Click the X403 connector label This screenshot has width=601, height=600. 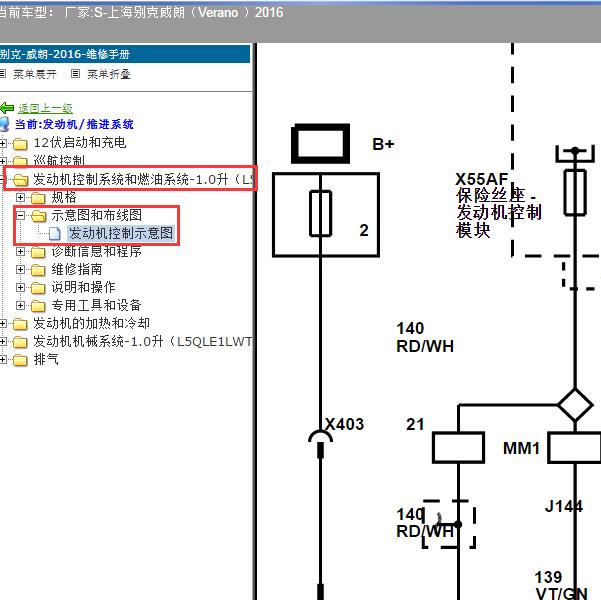click(x=344, y=424)
